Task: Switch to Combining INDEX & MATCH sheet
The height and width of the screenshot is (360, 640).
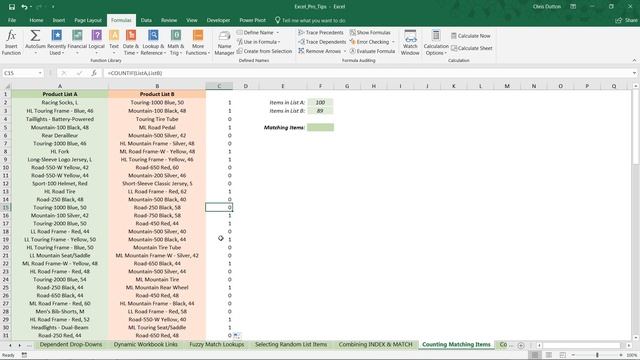Action: tap(376, 344)
